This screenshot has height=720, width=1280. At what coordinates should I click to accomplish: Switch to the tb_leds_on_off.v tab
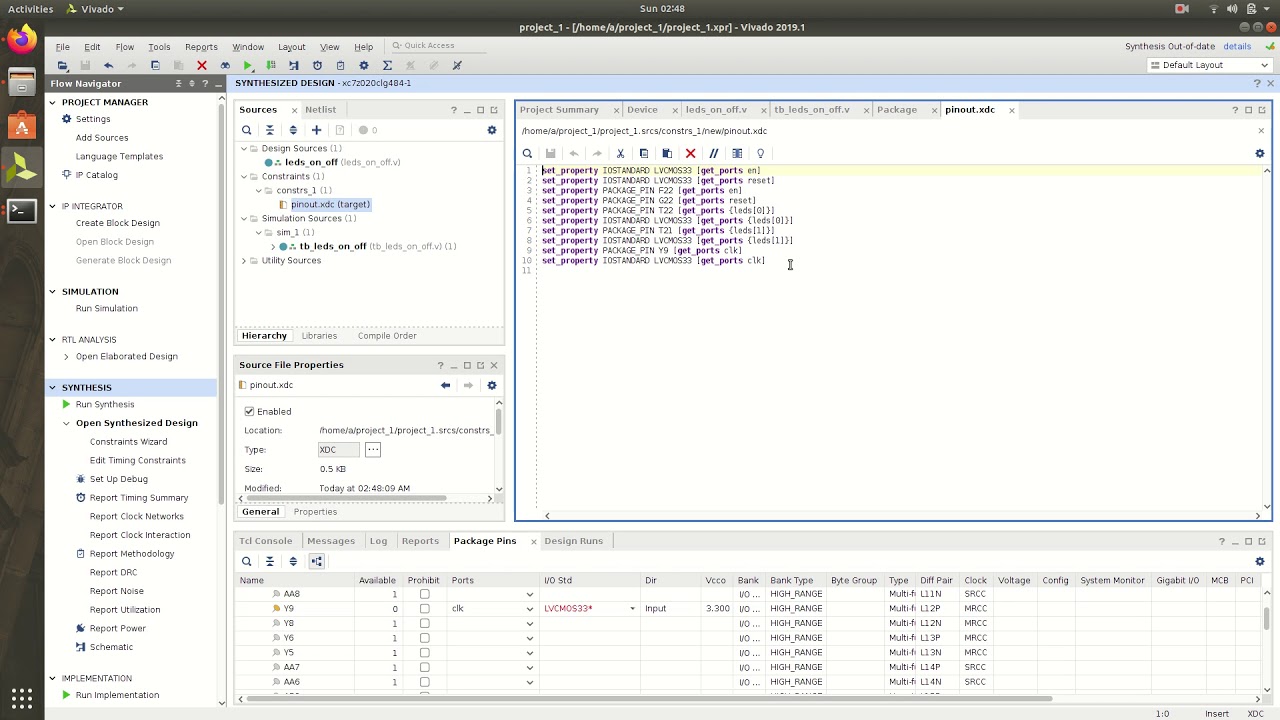(811, 110)
